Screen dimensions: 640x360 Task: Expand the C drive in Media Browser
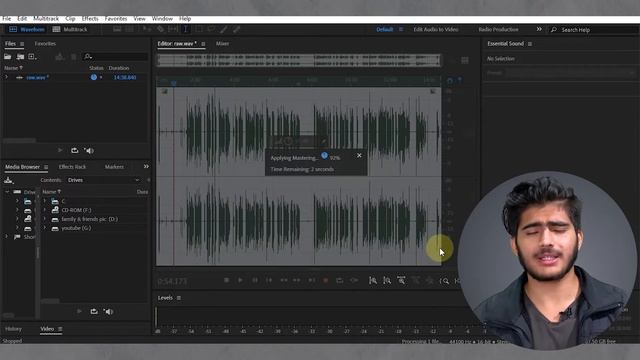[x=45, y=201]
